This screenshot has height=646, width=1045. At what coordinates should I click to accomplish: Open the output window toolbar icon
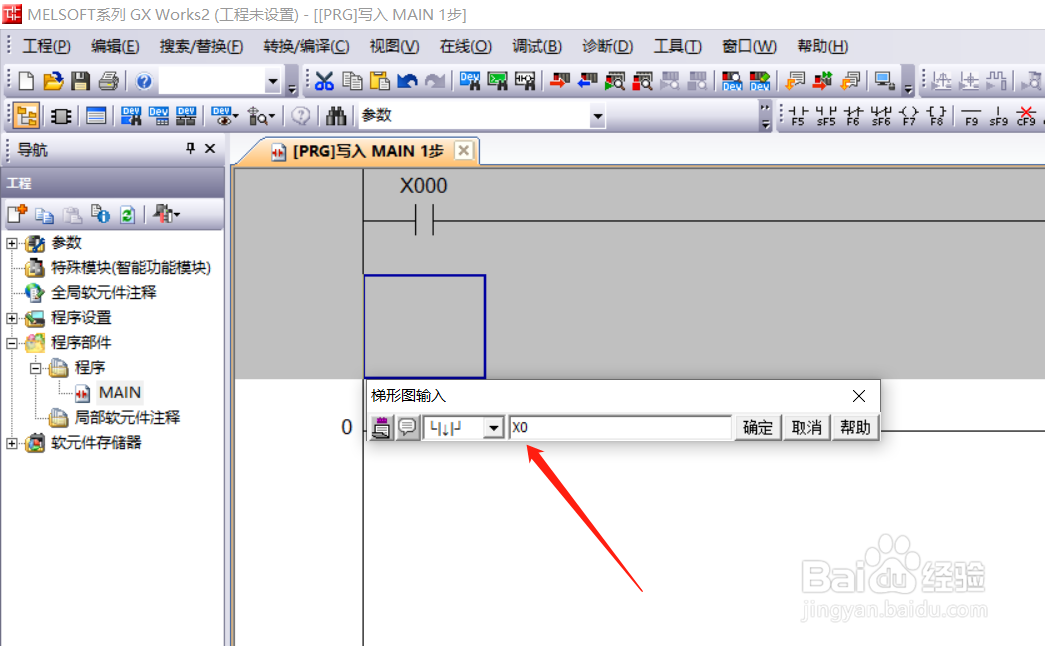click(96, 116)
